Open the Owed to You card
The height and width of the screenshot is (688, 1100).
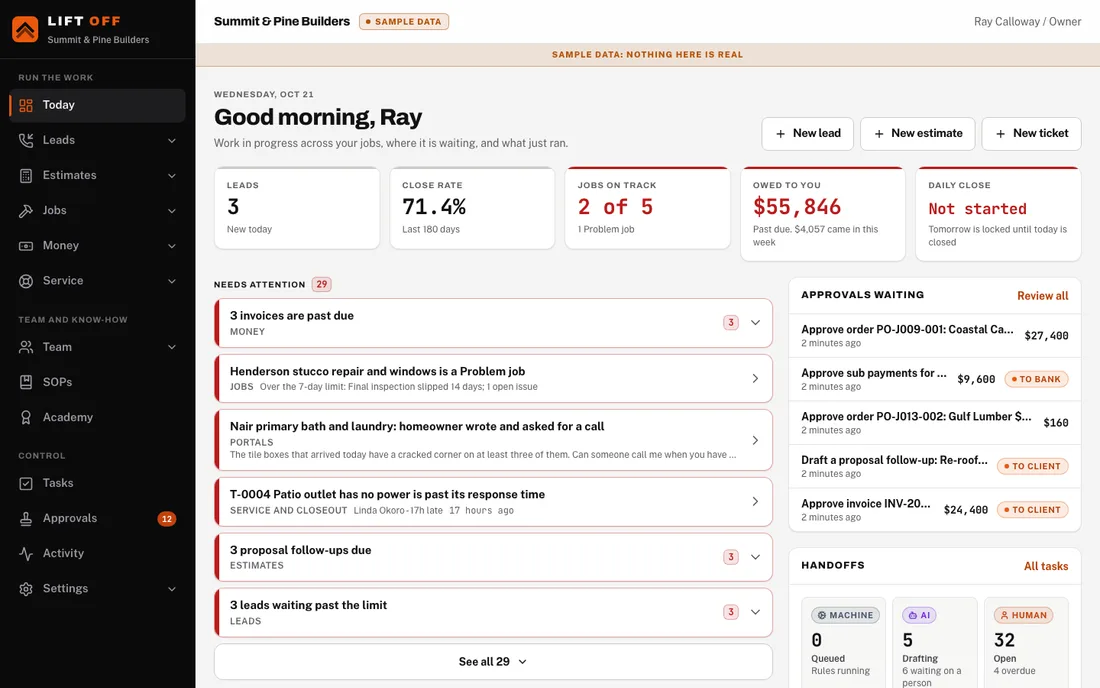pos(823,214)
